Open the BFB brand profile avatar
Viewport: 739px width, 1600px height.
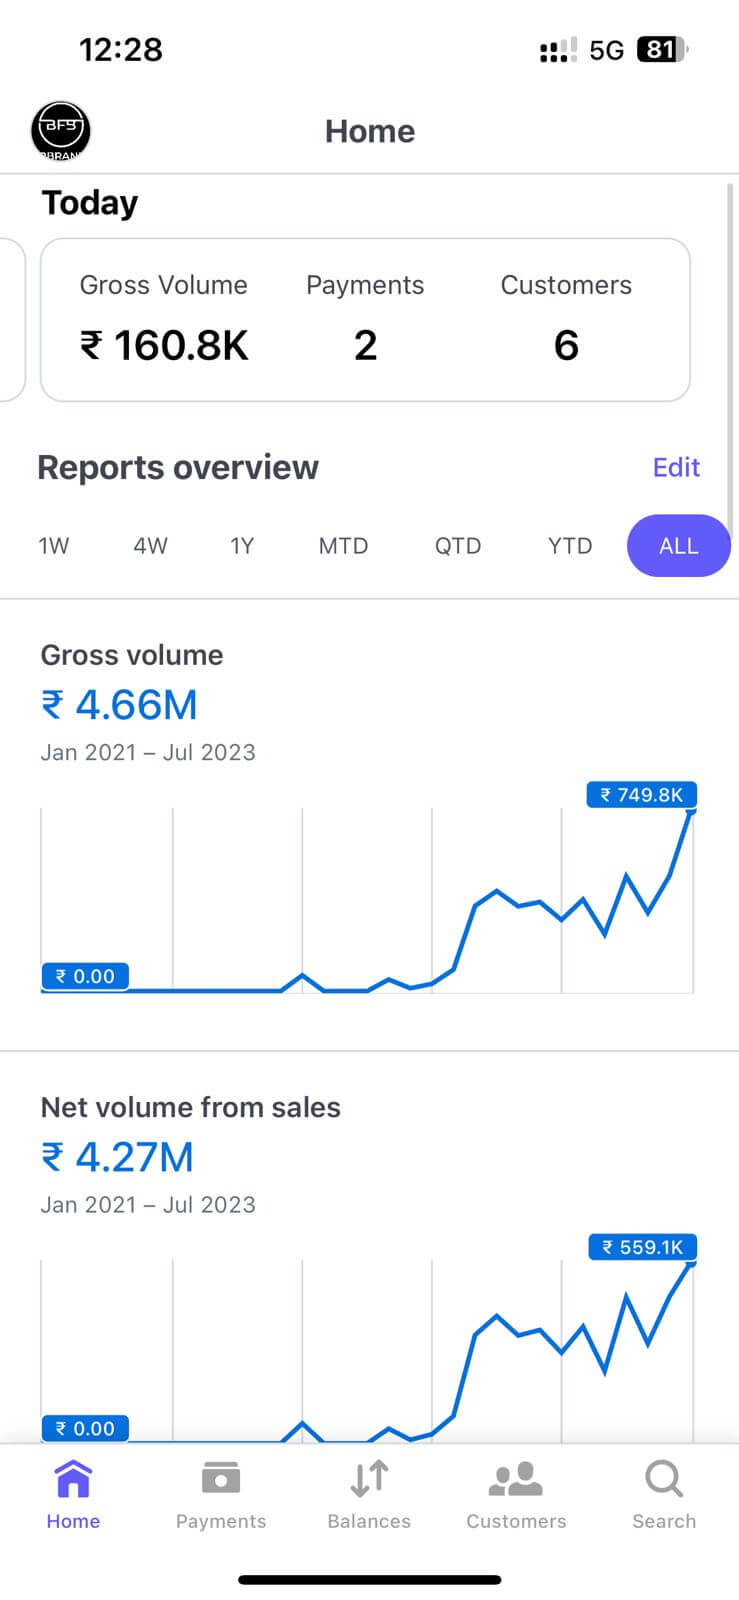pyautogui.click(x=61, y=131)
